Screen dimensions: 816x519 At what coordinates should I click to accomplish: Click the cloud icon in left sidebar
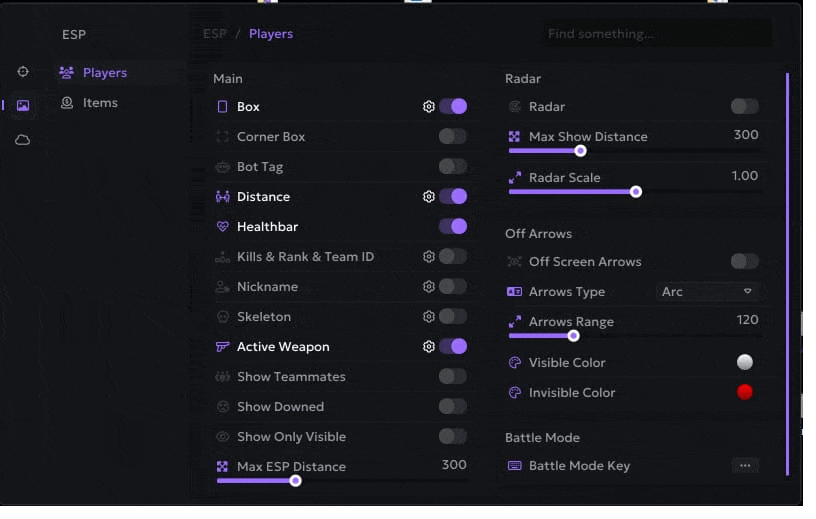point(23,140)
